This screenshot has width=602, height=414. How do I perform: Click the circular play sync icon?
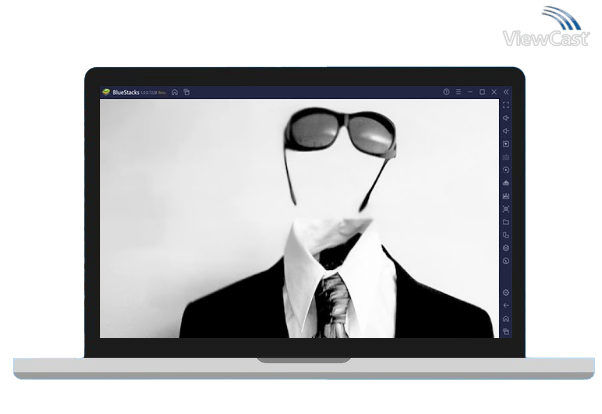click(x=506, y=170)
